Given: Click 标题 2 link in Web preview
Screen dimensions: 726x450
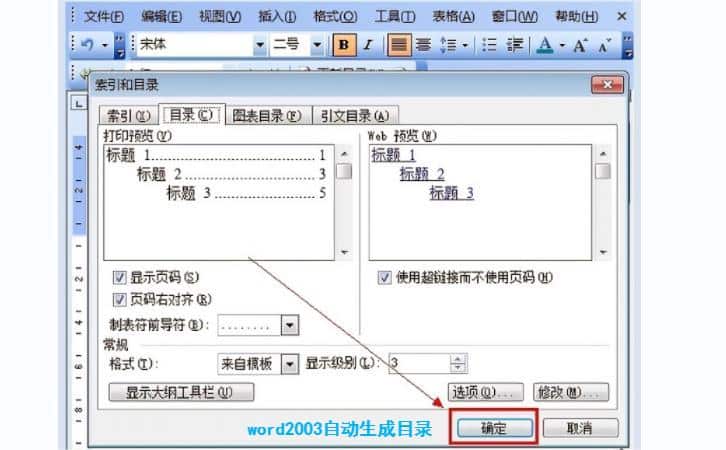Looking at the screenshot, I should tap(422, 174).
